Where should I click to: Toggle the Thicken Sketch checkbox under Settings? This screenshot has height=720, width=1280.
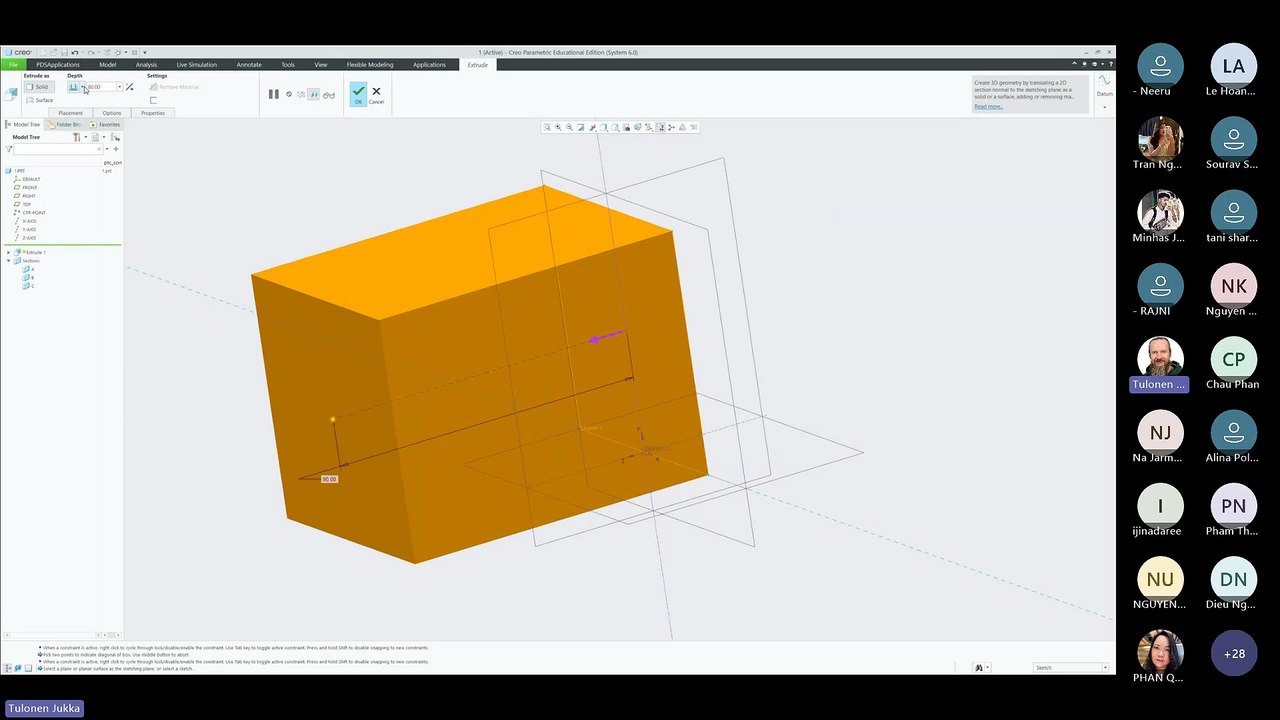click(153, 100)
